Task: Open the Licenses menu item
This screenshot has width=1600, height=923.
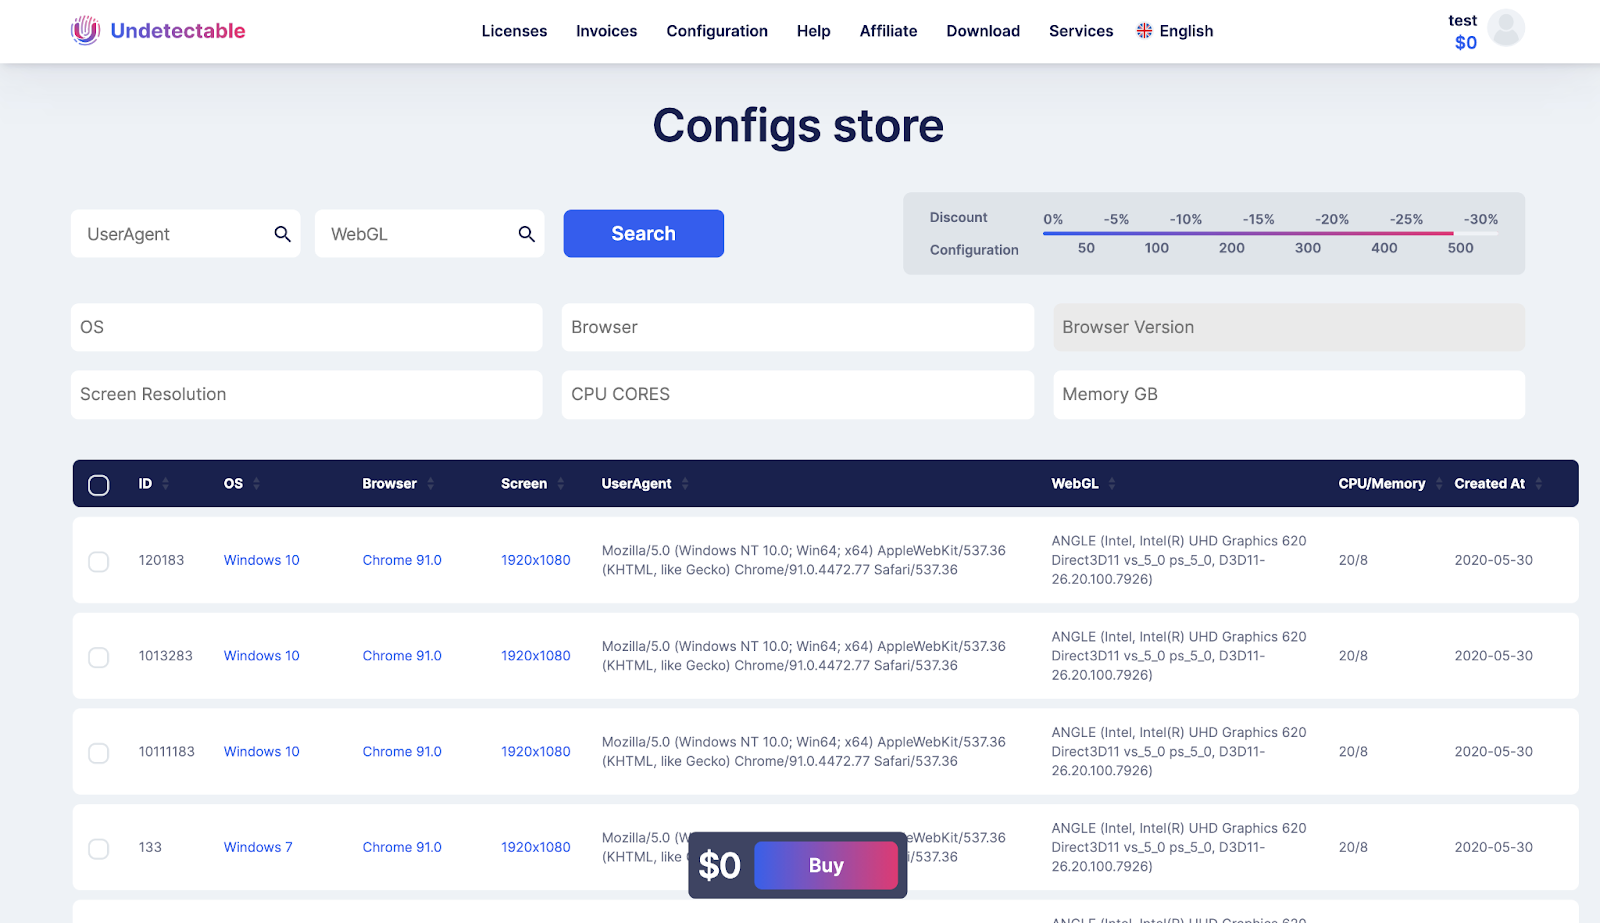Action: point(514,31)
